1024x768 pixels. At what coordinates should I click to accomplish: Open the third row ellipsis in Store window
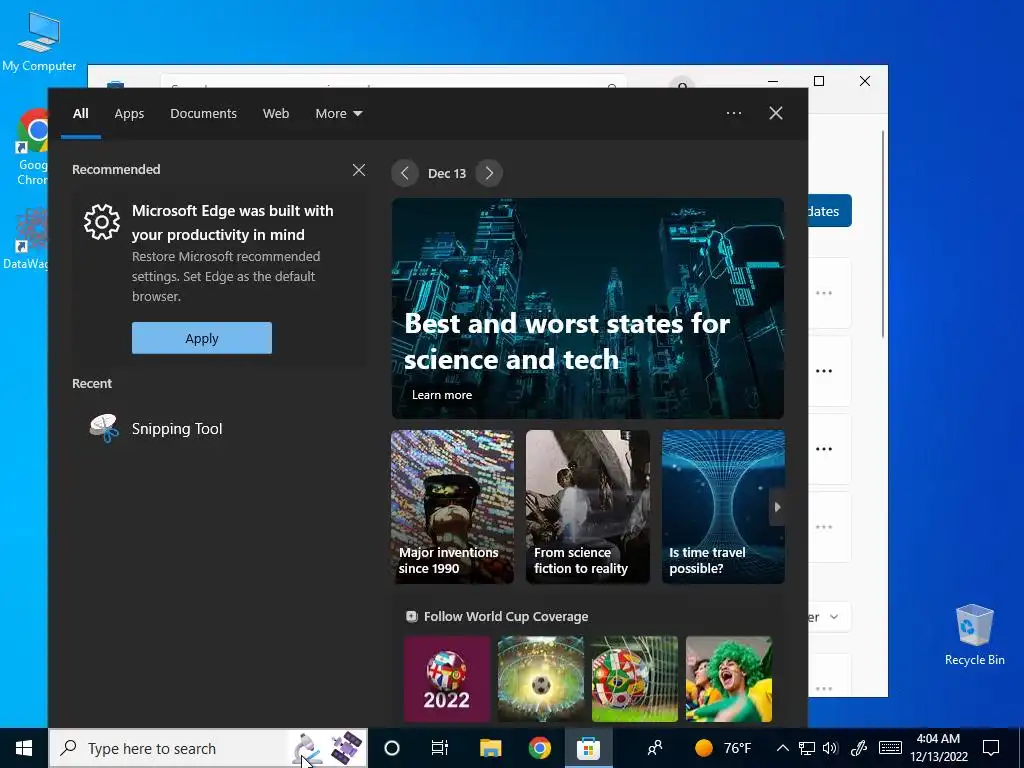824,449
